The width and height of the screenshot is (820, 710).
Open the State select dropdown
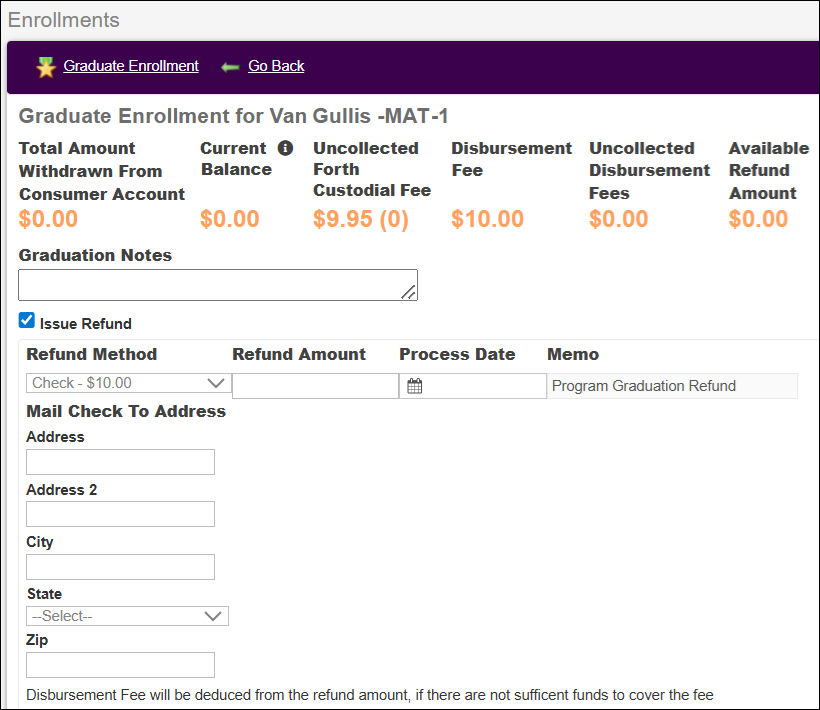pyautogui.click(x=127, y=616)
